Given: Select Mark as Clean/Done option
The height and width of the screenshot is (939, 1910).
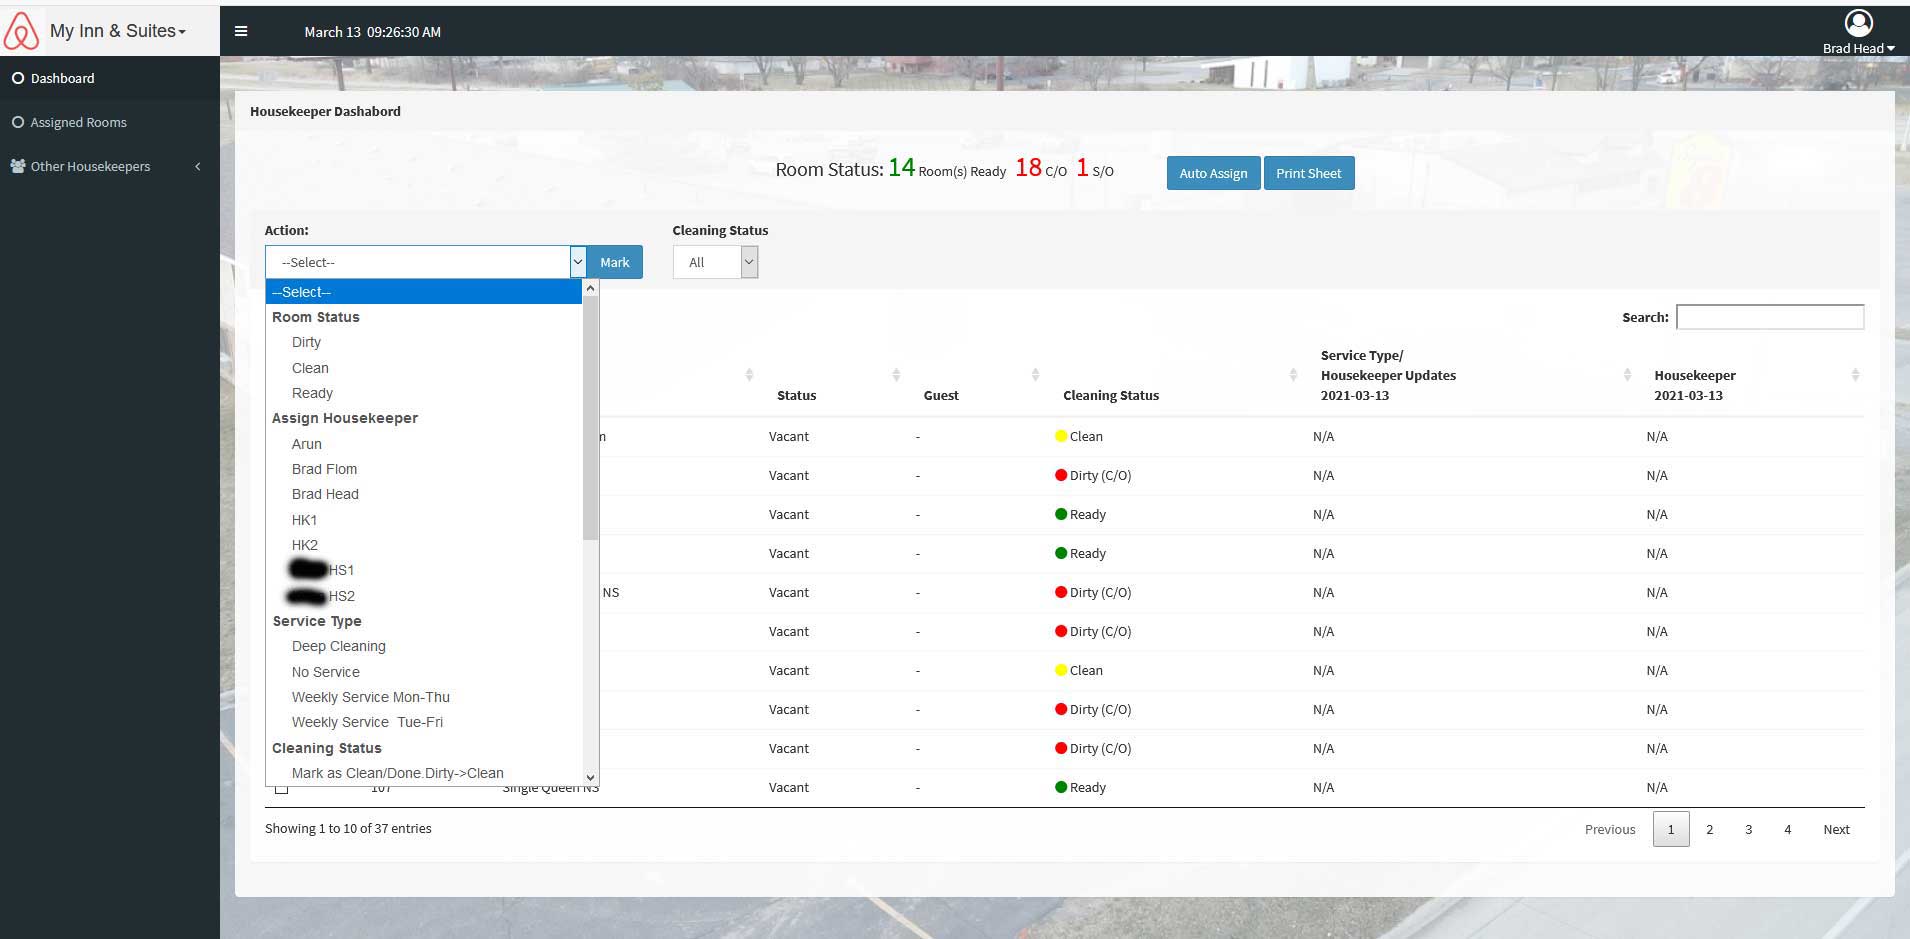Looking at the screenshot, I should click(x=397, y=773).
